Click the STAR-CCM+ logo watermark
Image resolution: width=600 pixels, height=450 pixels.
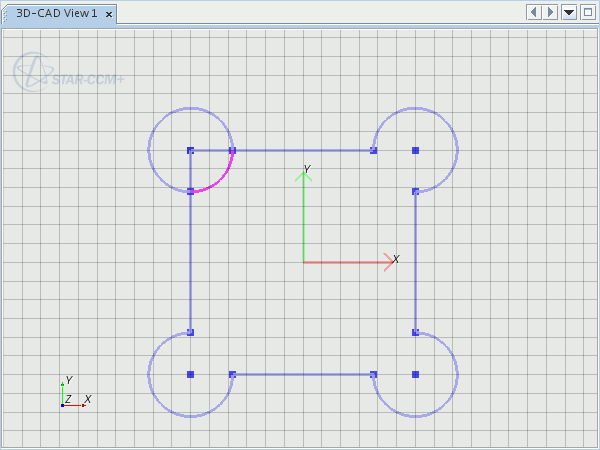point(68,73)
